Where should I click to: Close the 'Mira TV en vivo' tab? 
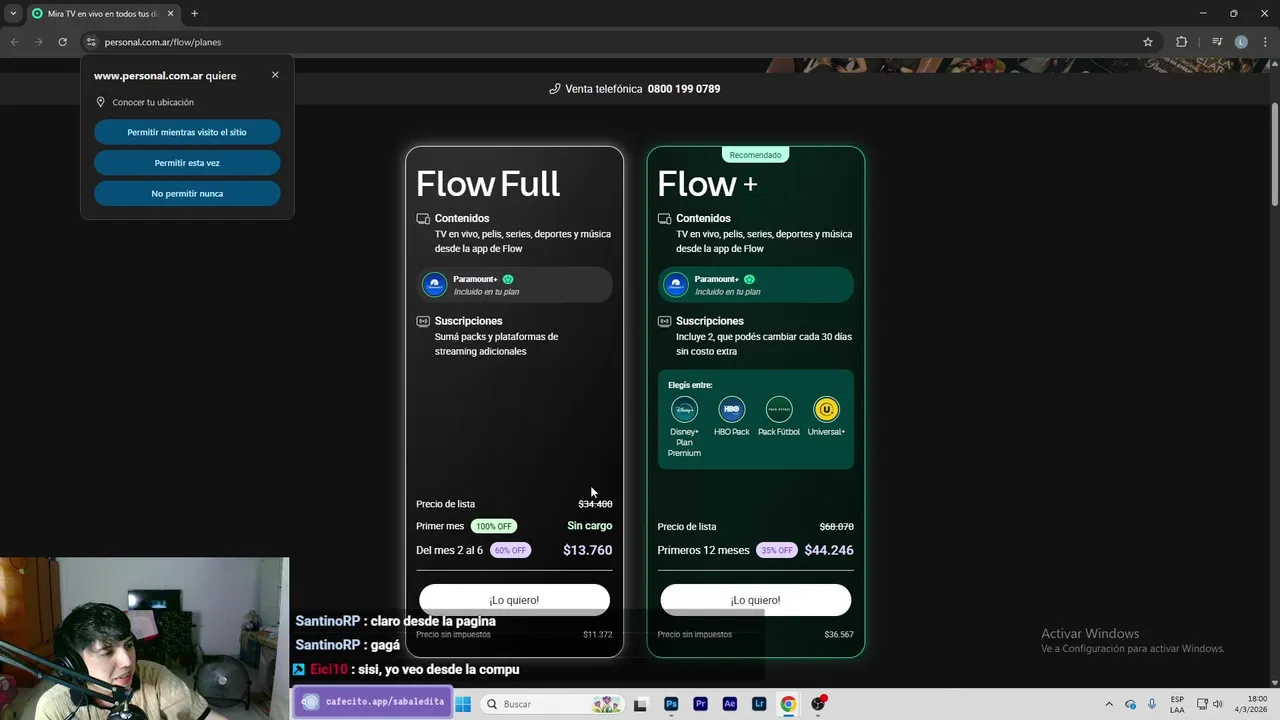click(x=170, y=14)
